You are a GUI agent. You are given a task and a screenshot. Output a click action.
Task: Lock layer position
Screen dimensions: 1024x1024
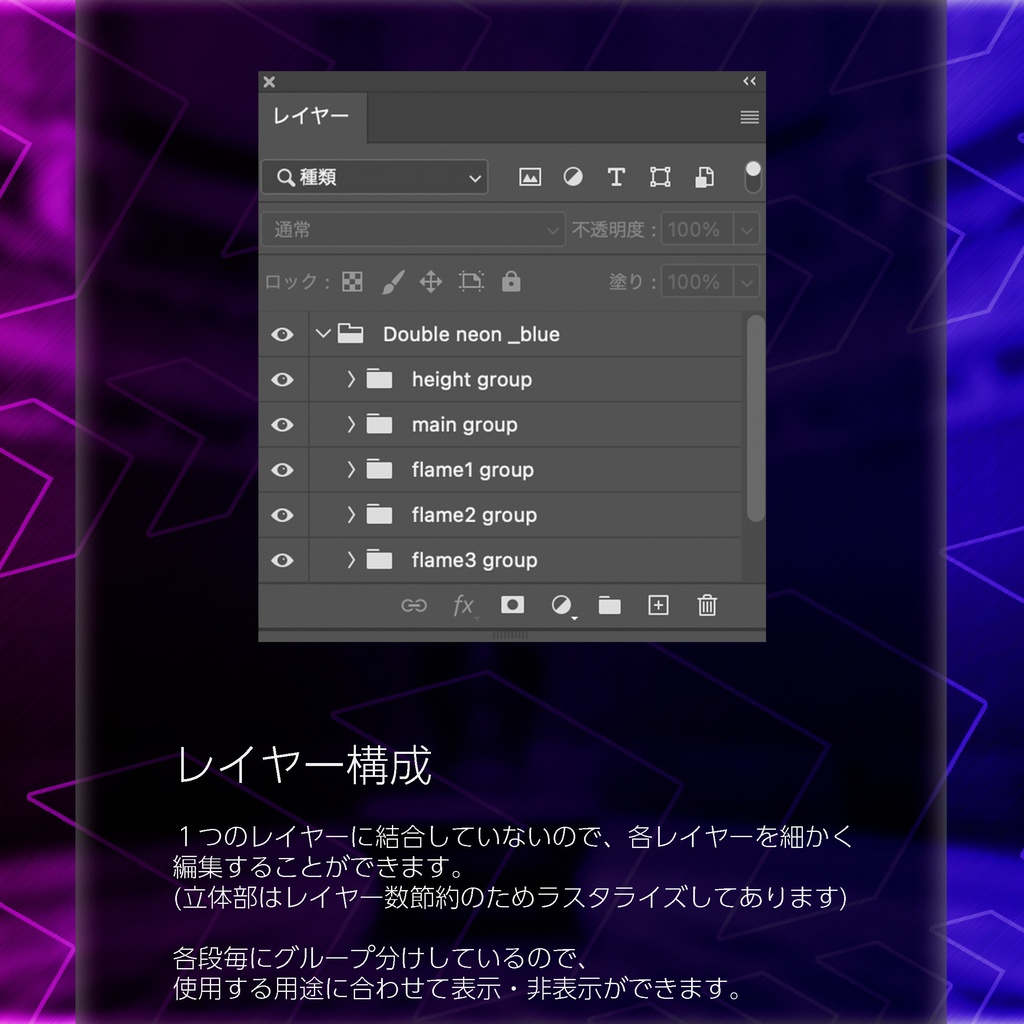coord(430,281)
